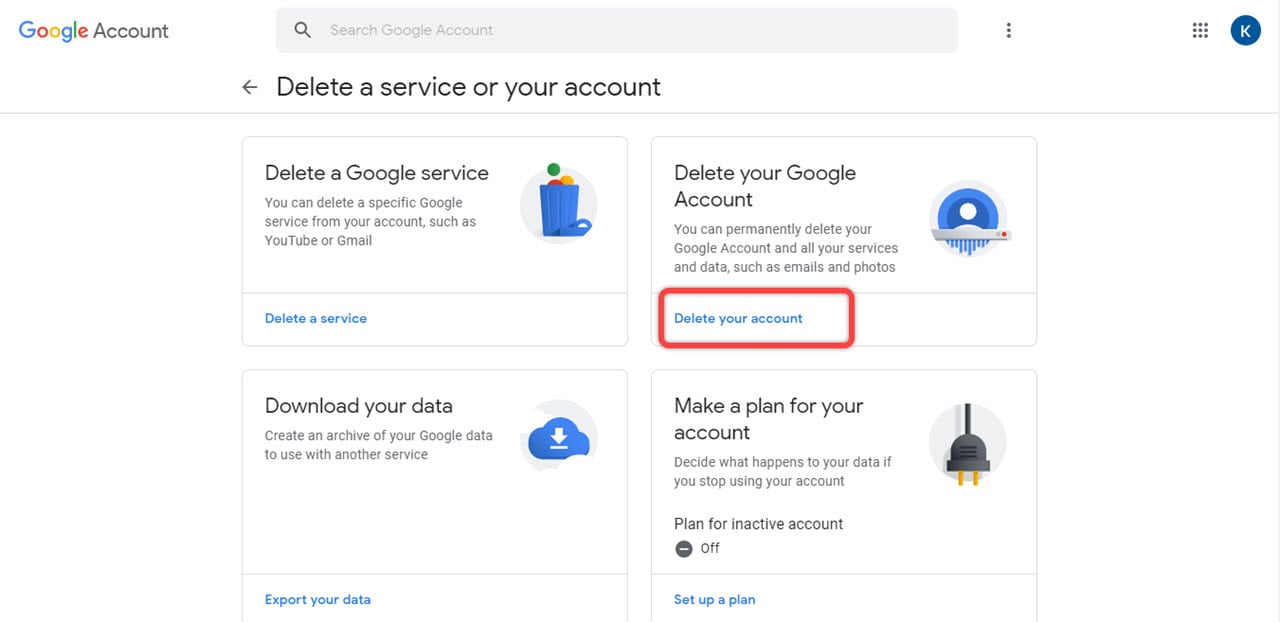Click the magnifying glass search icon
The height and width of the screenshot is (622, 1280).
coord(303,30)
